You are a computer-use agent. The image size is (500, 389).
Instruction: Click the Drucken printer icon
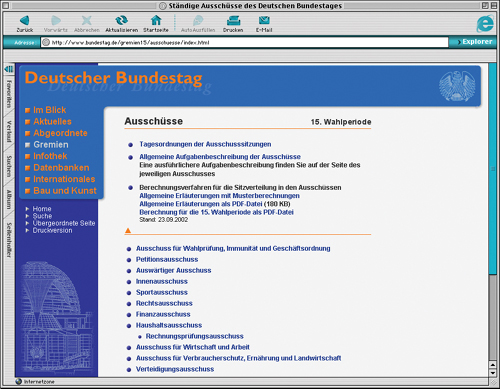click(233, 21)
